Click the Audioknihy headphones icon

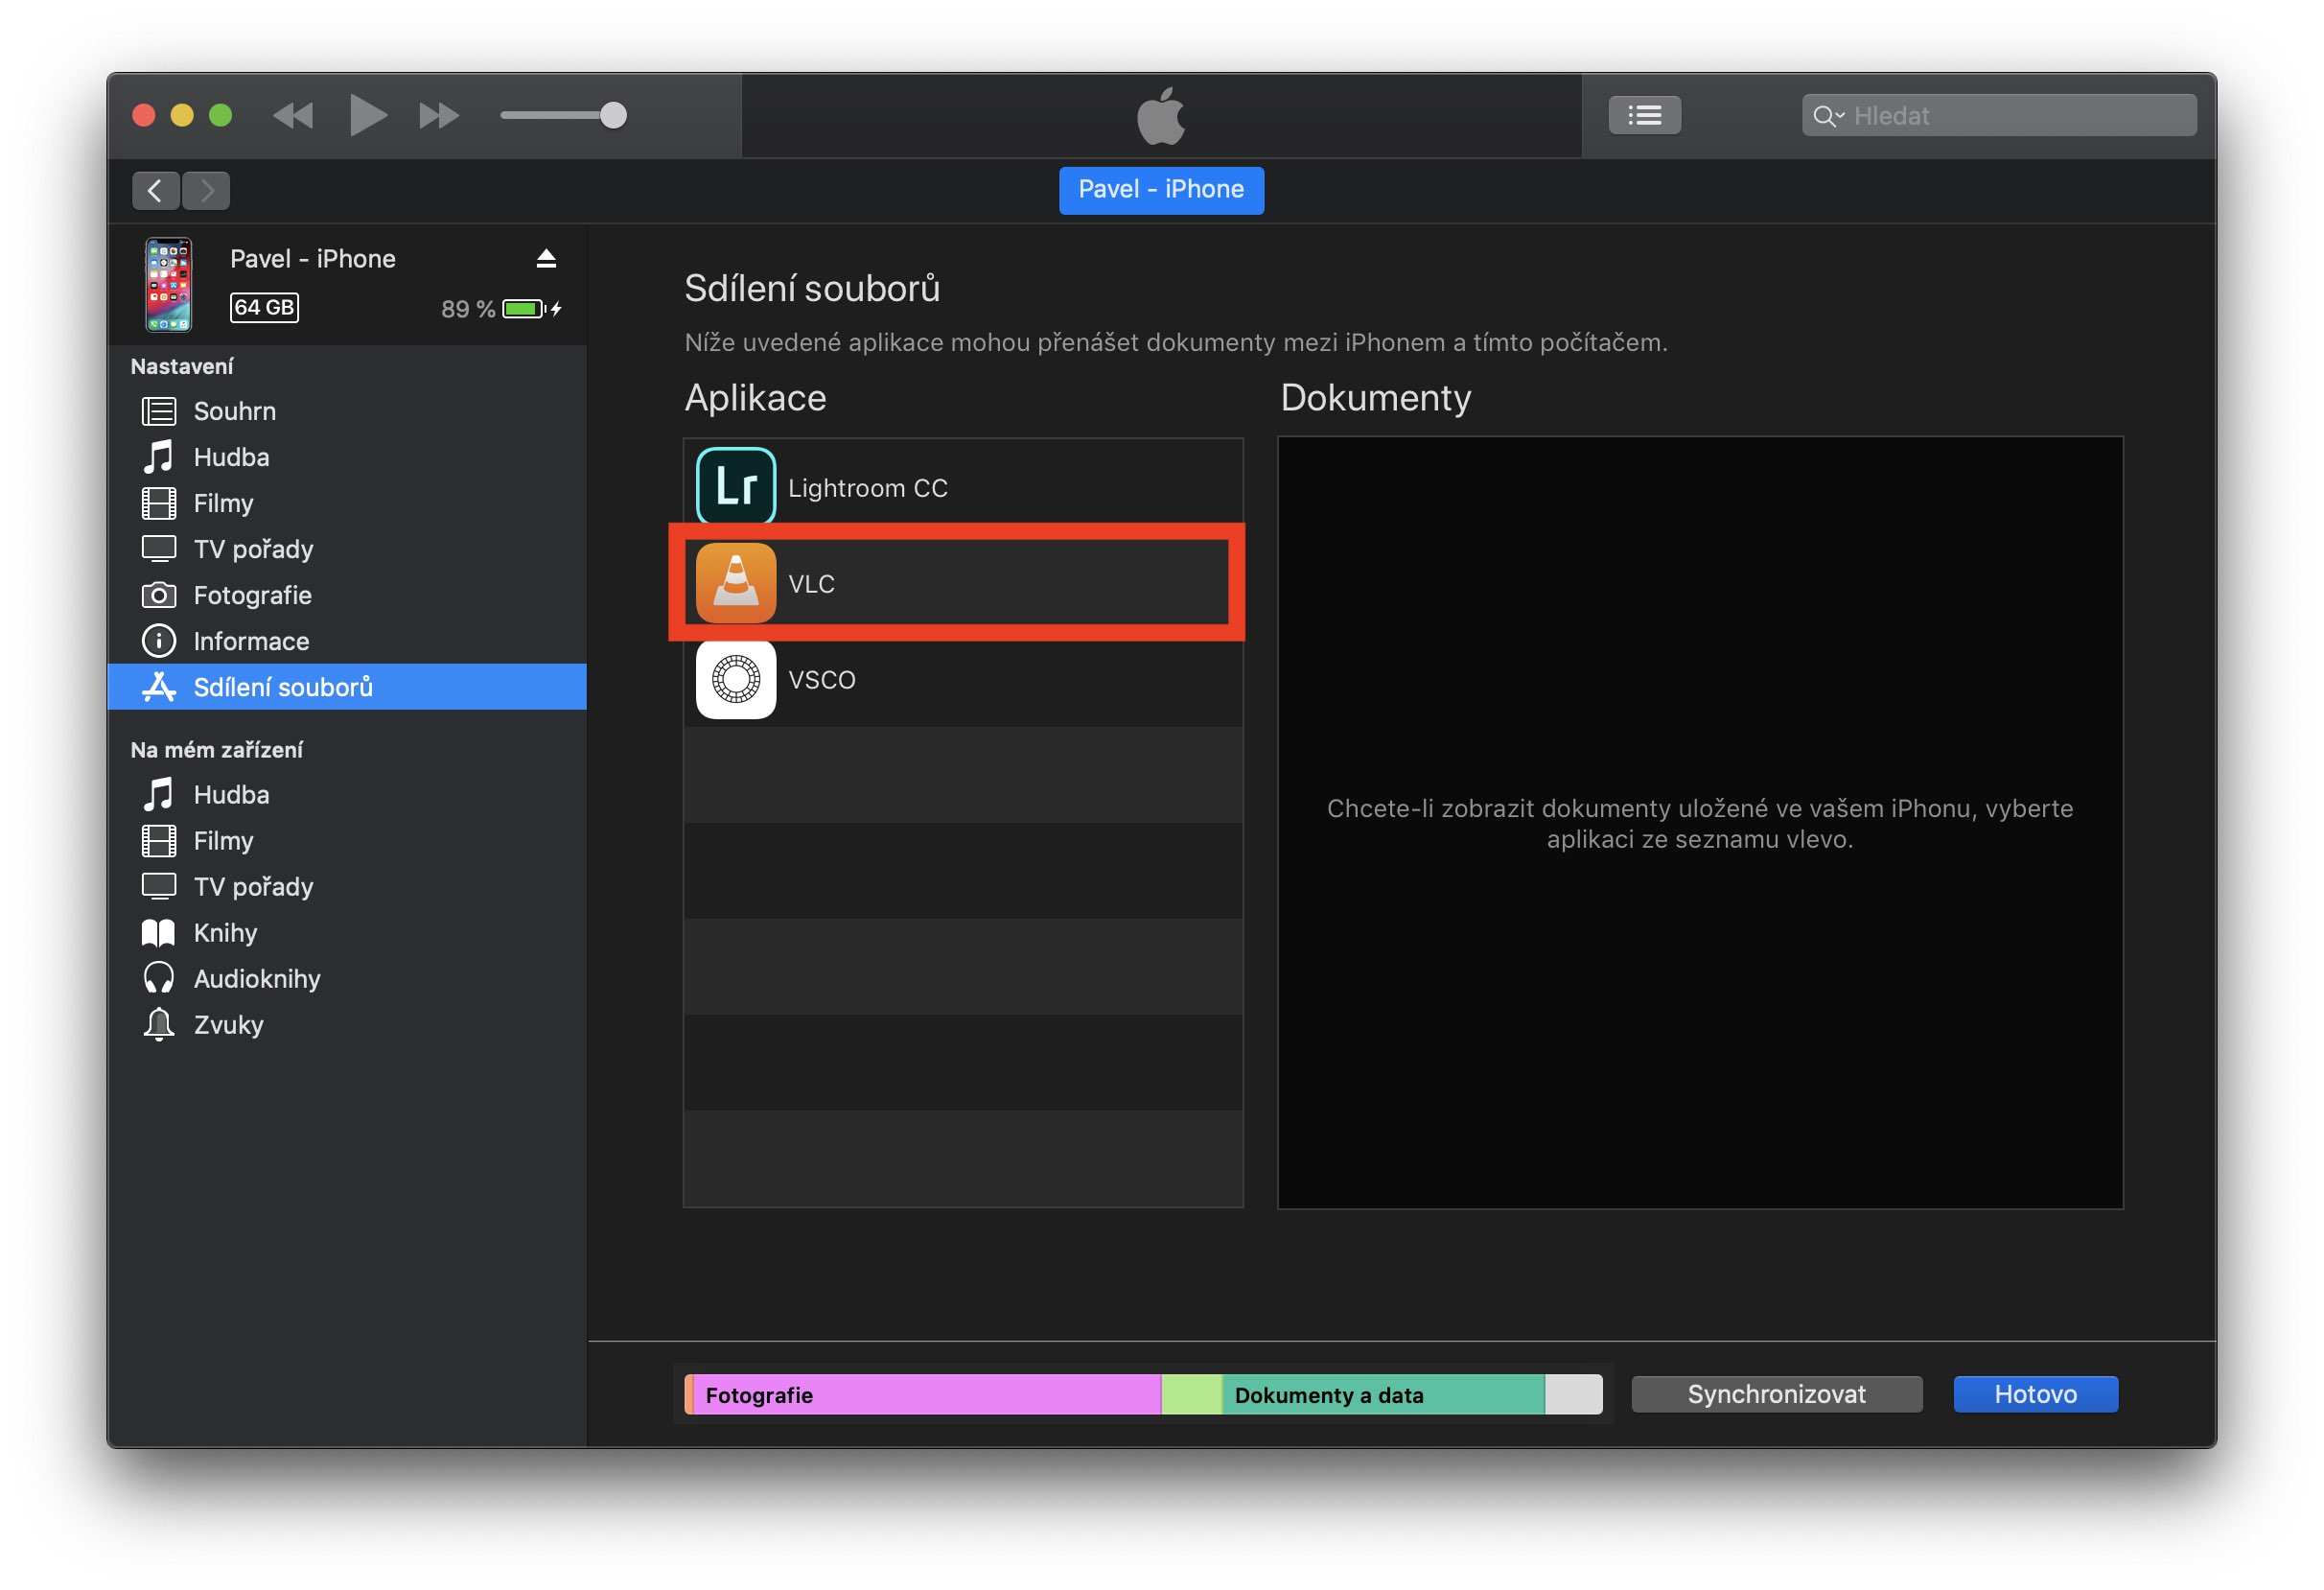coord(159,978)
